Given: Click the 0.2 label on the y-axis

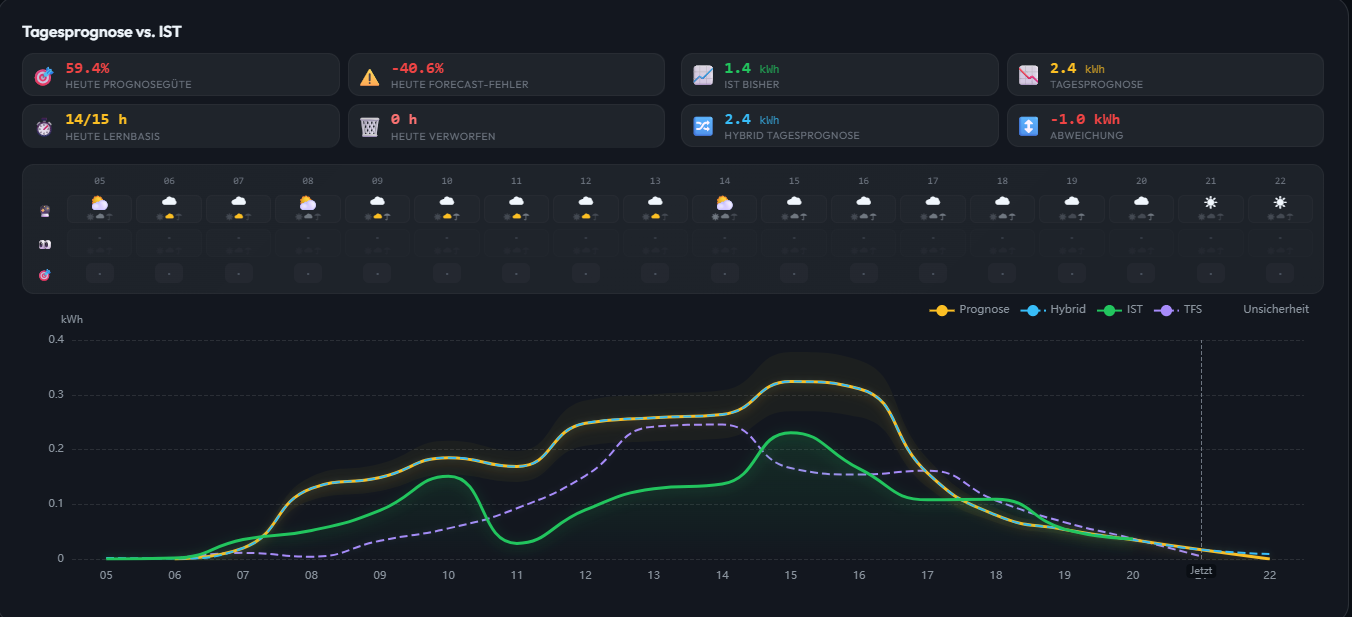Looking at the screenshot, I should (56, 449).
